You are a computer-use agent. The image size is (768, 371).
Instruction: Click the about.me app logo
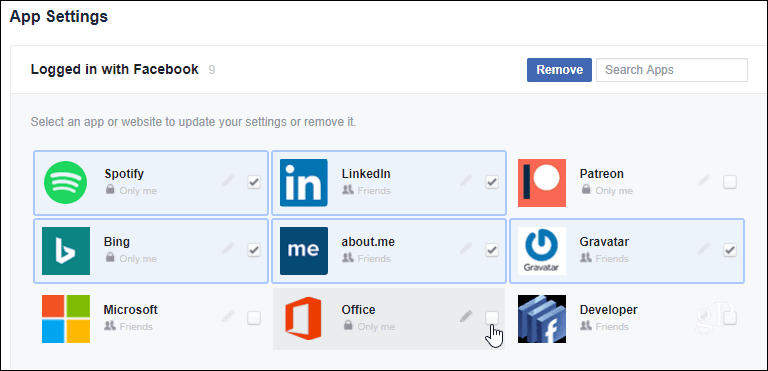tap(304, 251)
